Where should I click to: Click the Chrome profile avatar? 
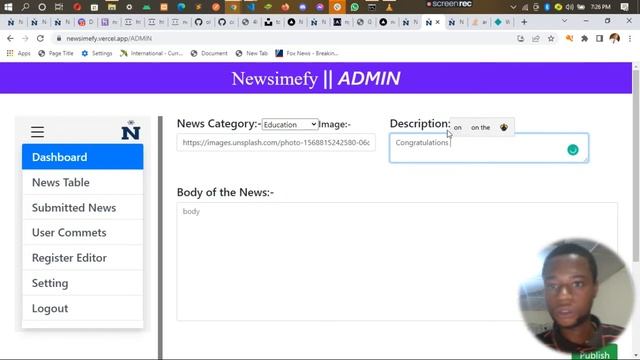click(x=615, y=38)
